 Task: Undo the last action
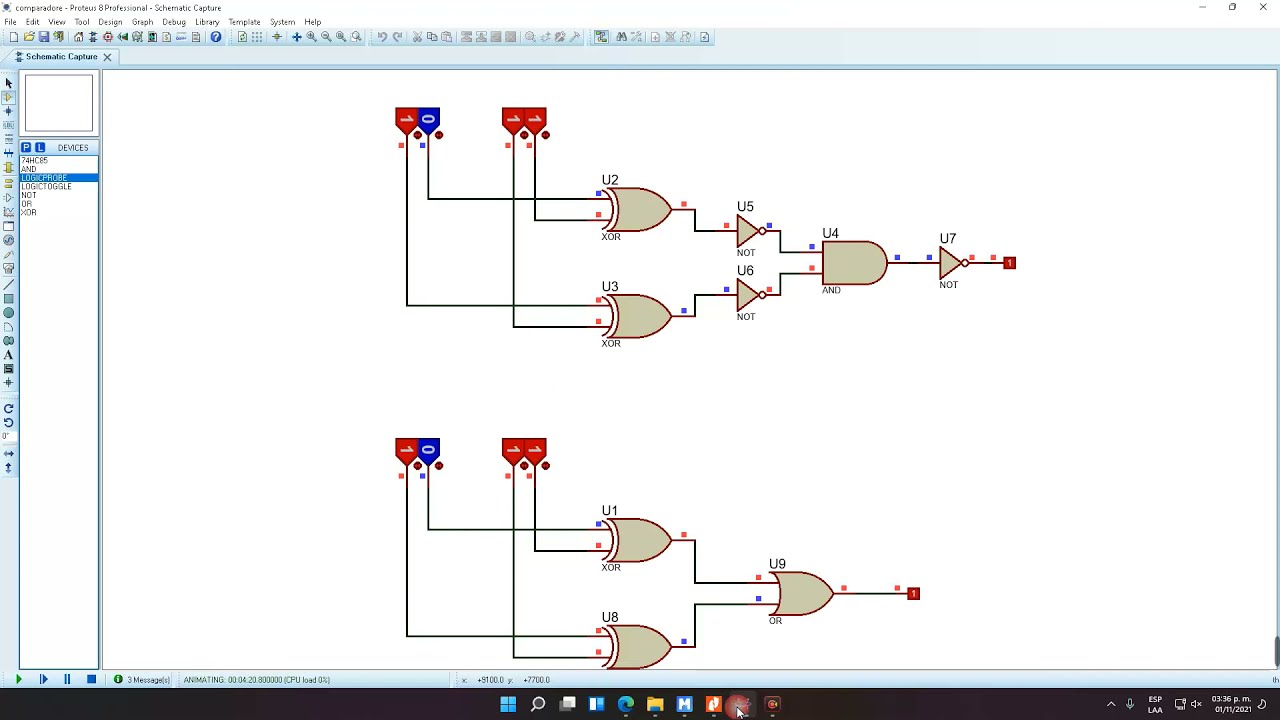(382, 37)
